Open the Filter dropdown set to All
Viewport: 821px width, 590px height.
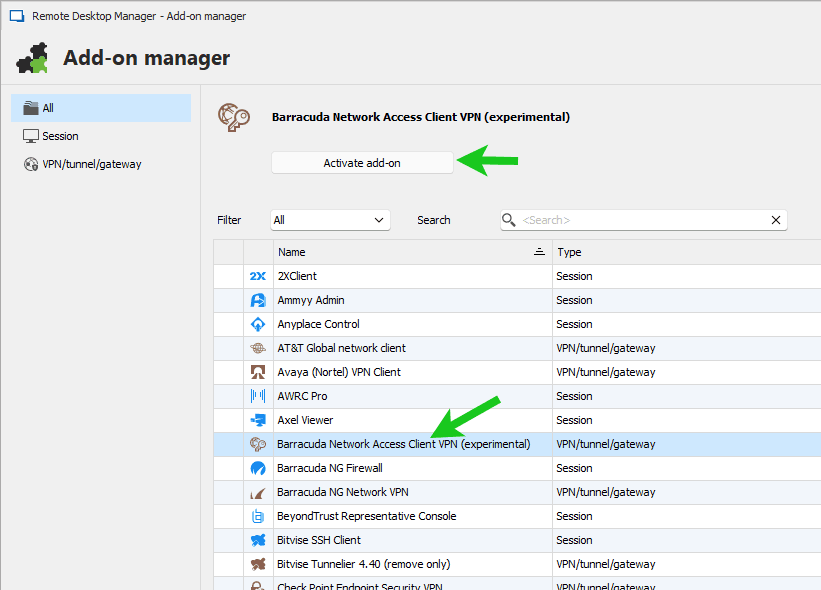point(330,220)
